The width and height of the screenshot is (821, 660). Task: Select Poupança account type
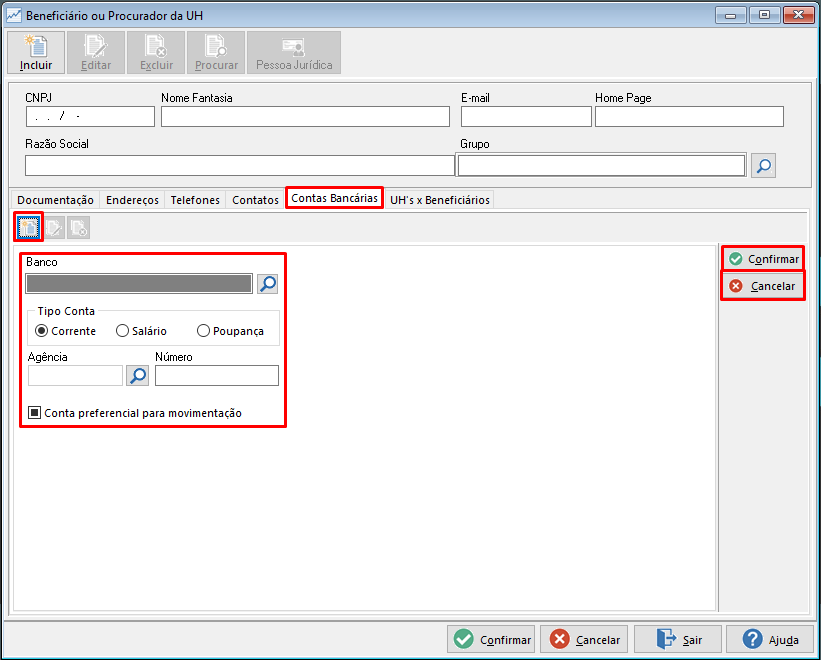tap(230, 331)
